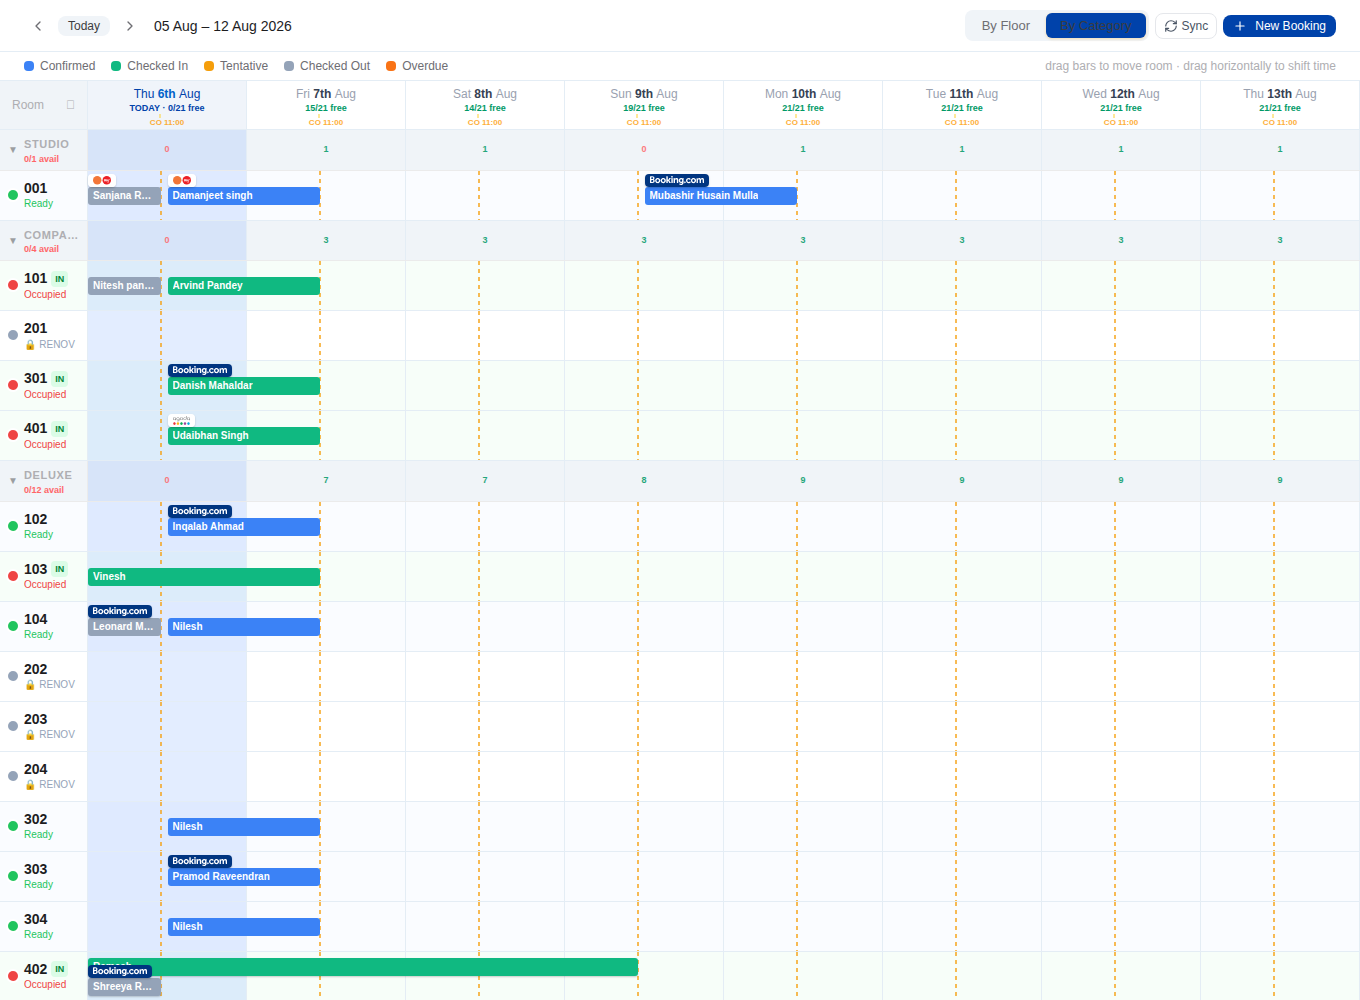Open the Inqalab Ahmad booking bar
Image resolution: width=1360 pixels, height=1000 pixels.
(244, 527)
